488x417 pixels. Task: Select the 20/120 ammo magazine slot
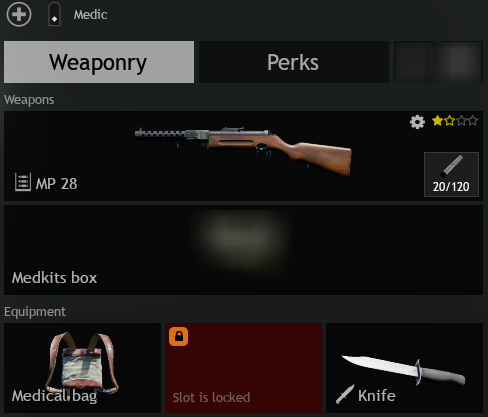[x=451, y=174]
